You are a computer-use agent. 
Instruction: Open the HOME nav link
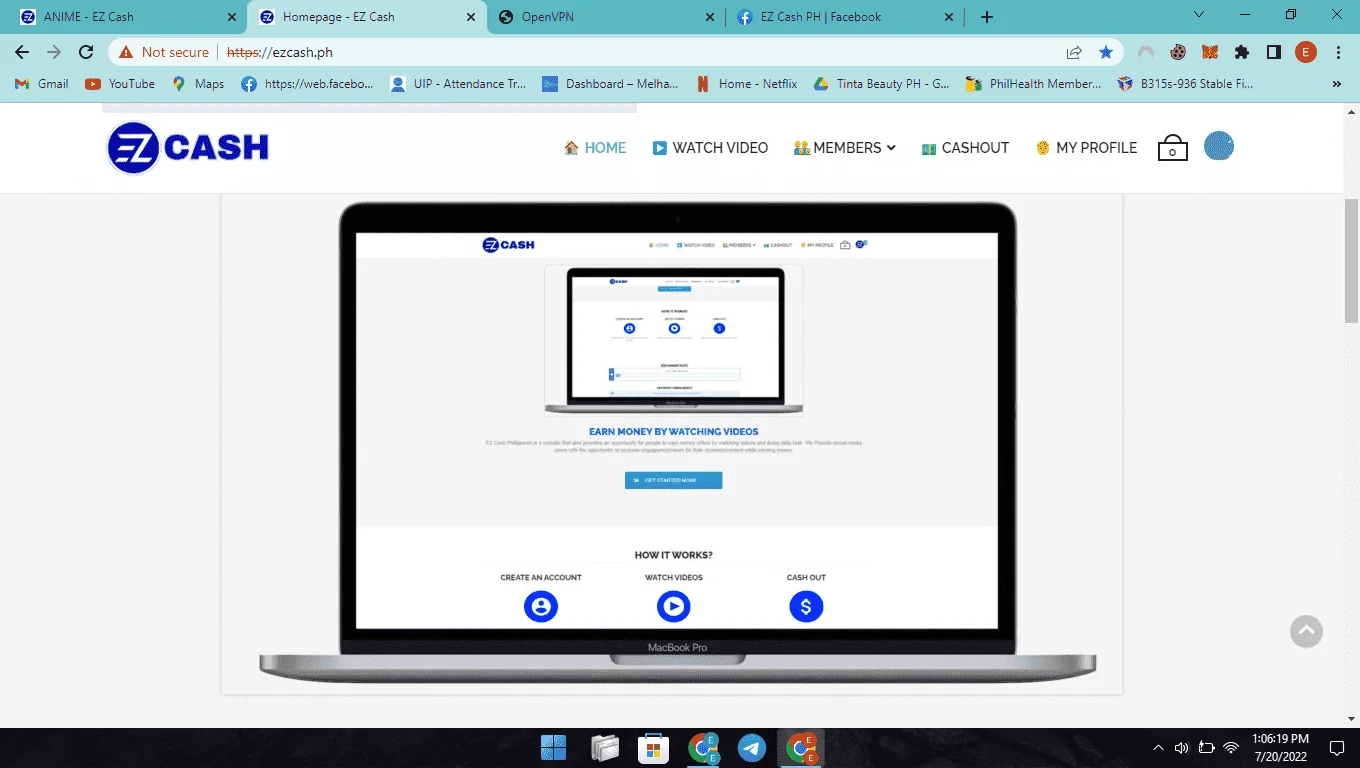(595, 148)
